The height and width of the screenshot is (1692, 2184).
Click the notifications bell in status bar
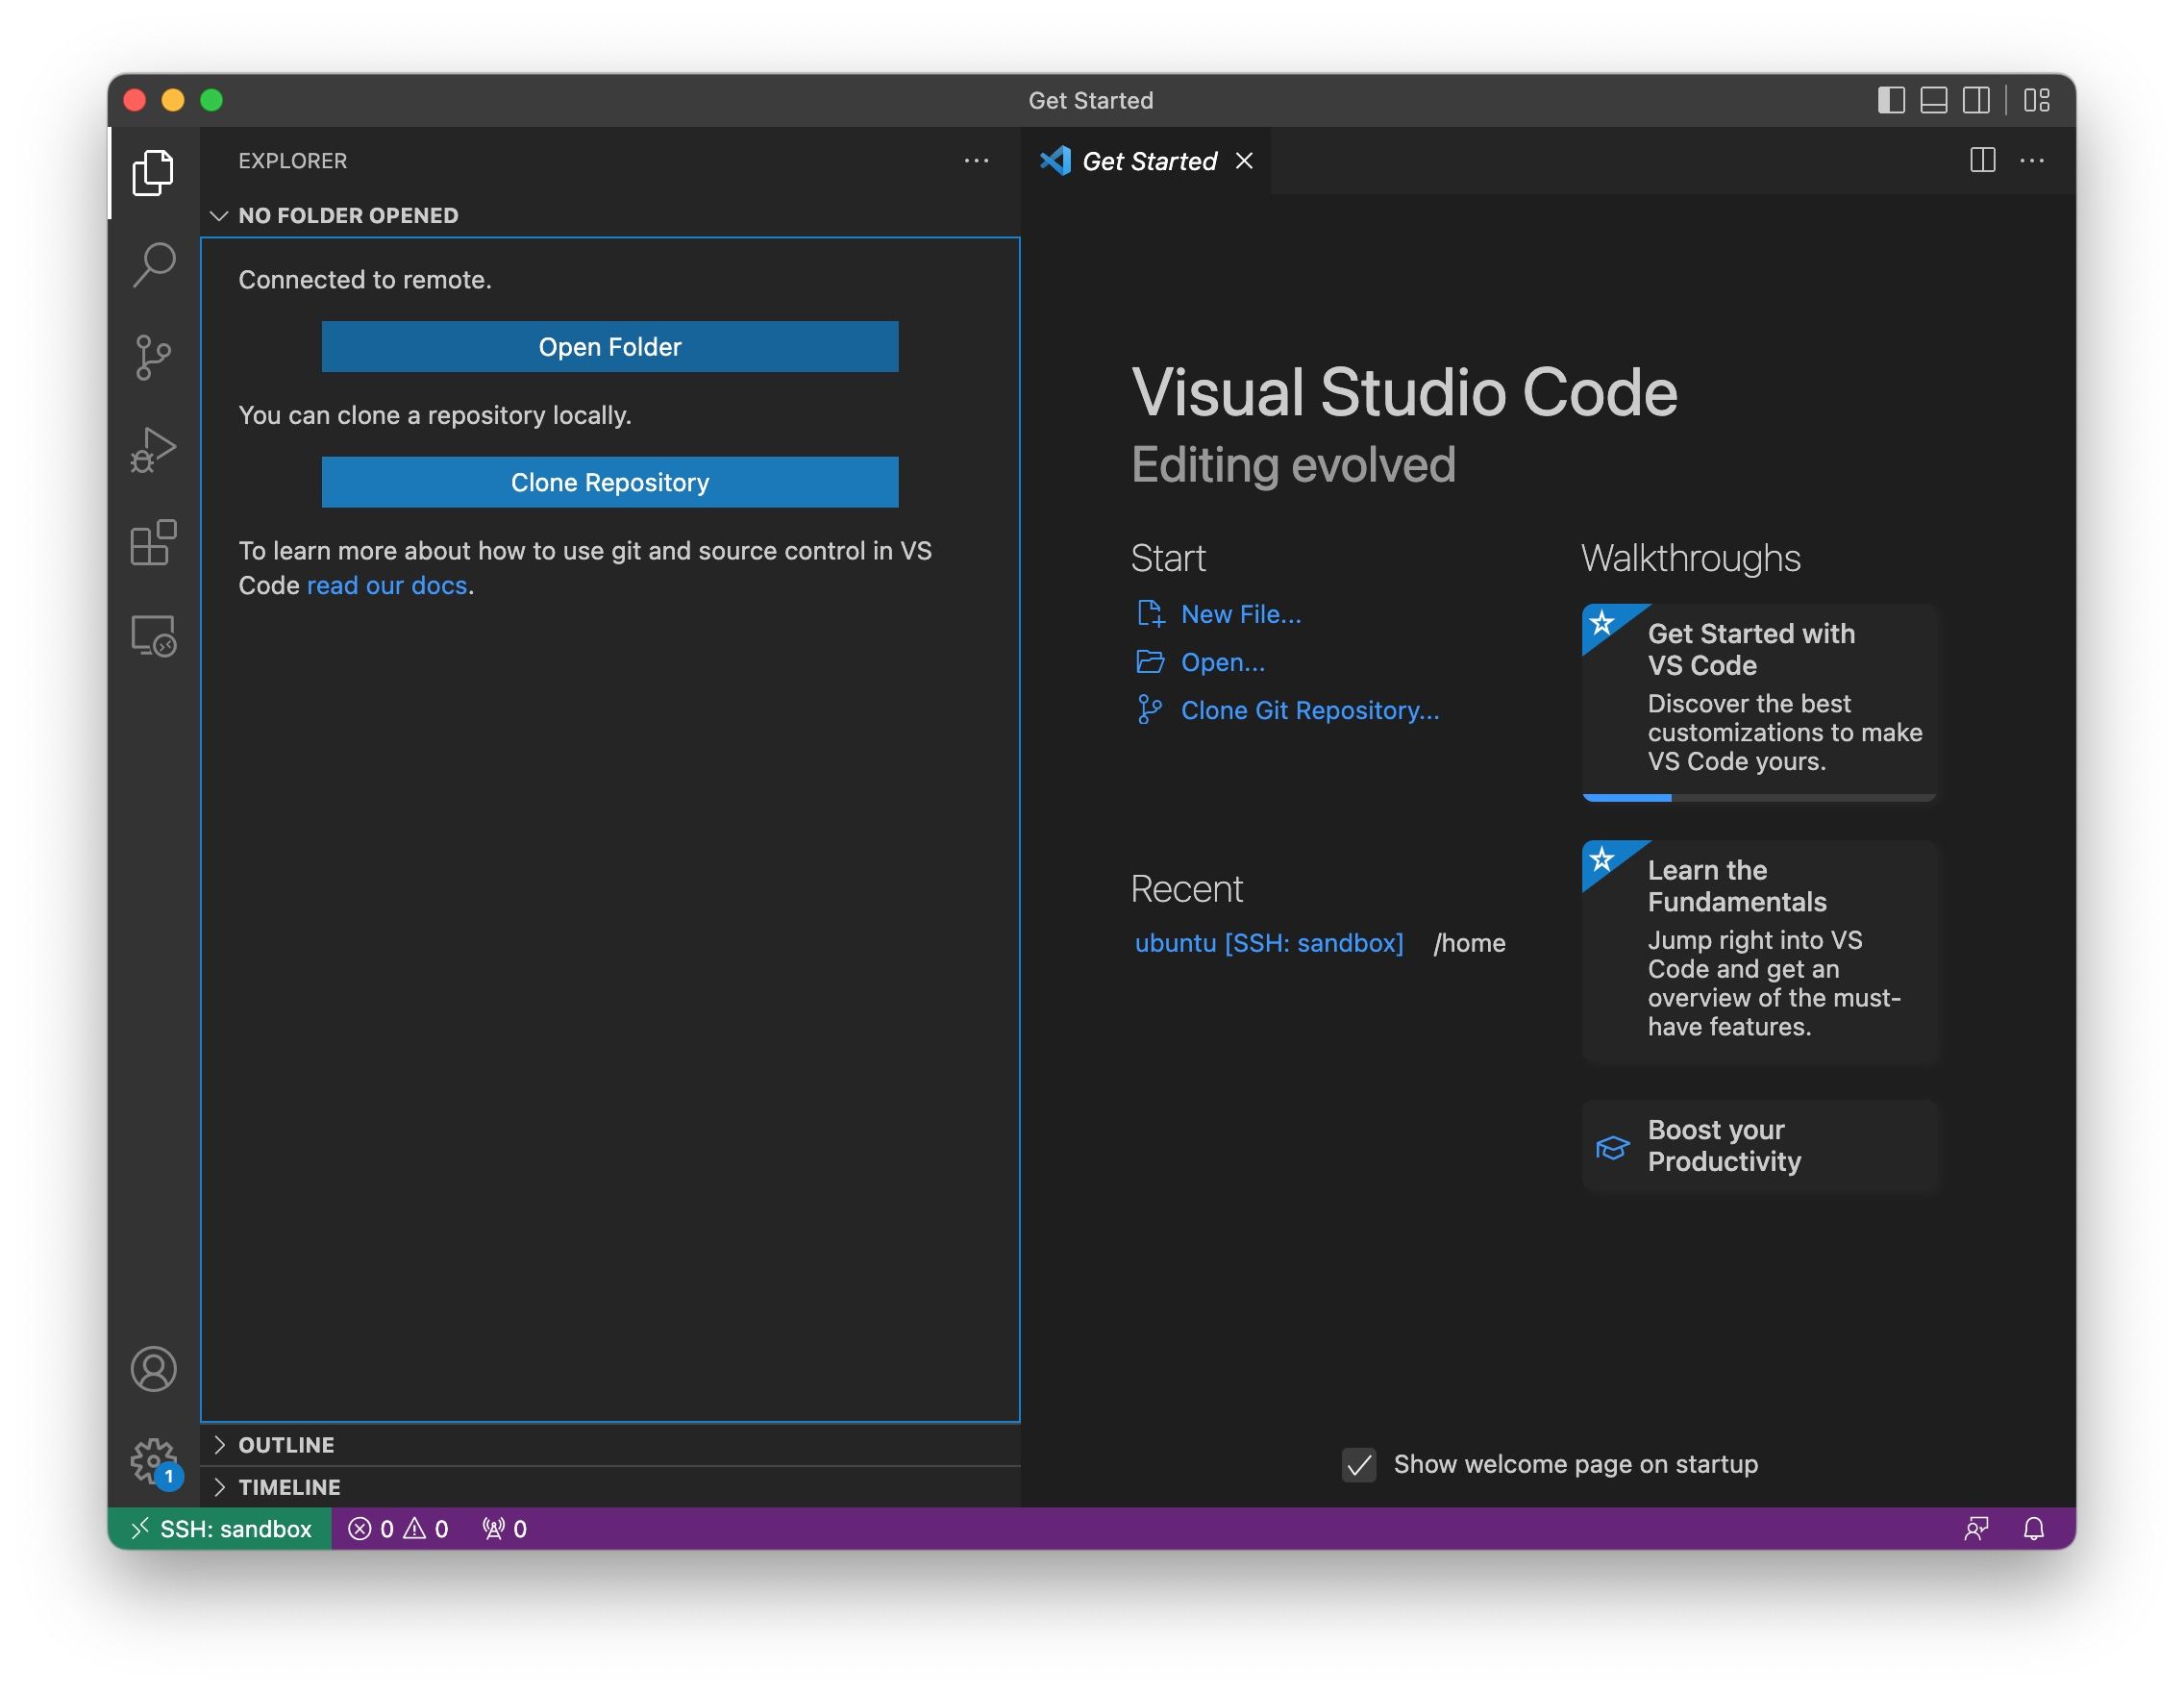pyautogui.click(x=2033, y=1529)
